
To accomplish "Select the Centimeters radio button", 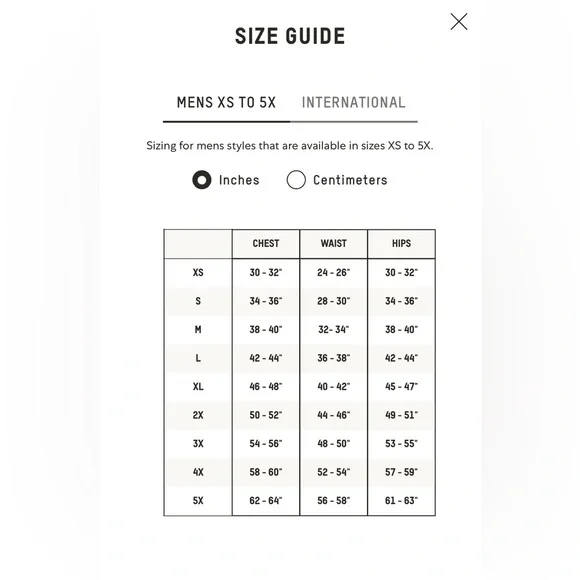I will pos(296,180).
